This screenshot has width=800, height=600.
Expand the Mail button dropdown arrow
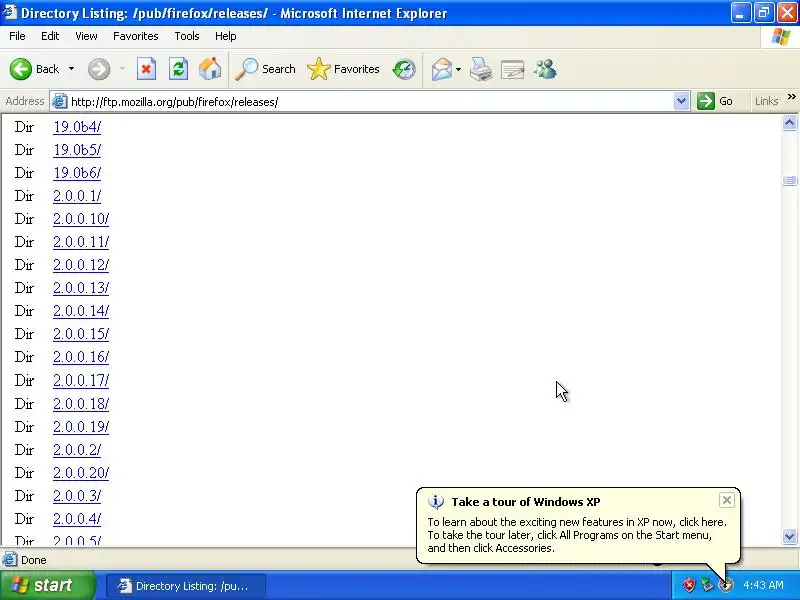tap(458, 69)
